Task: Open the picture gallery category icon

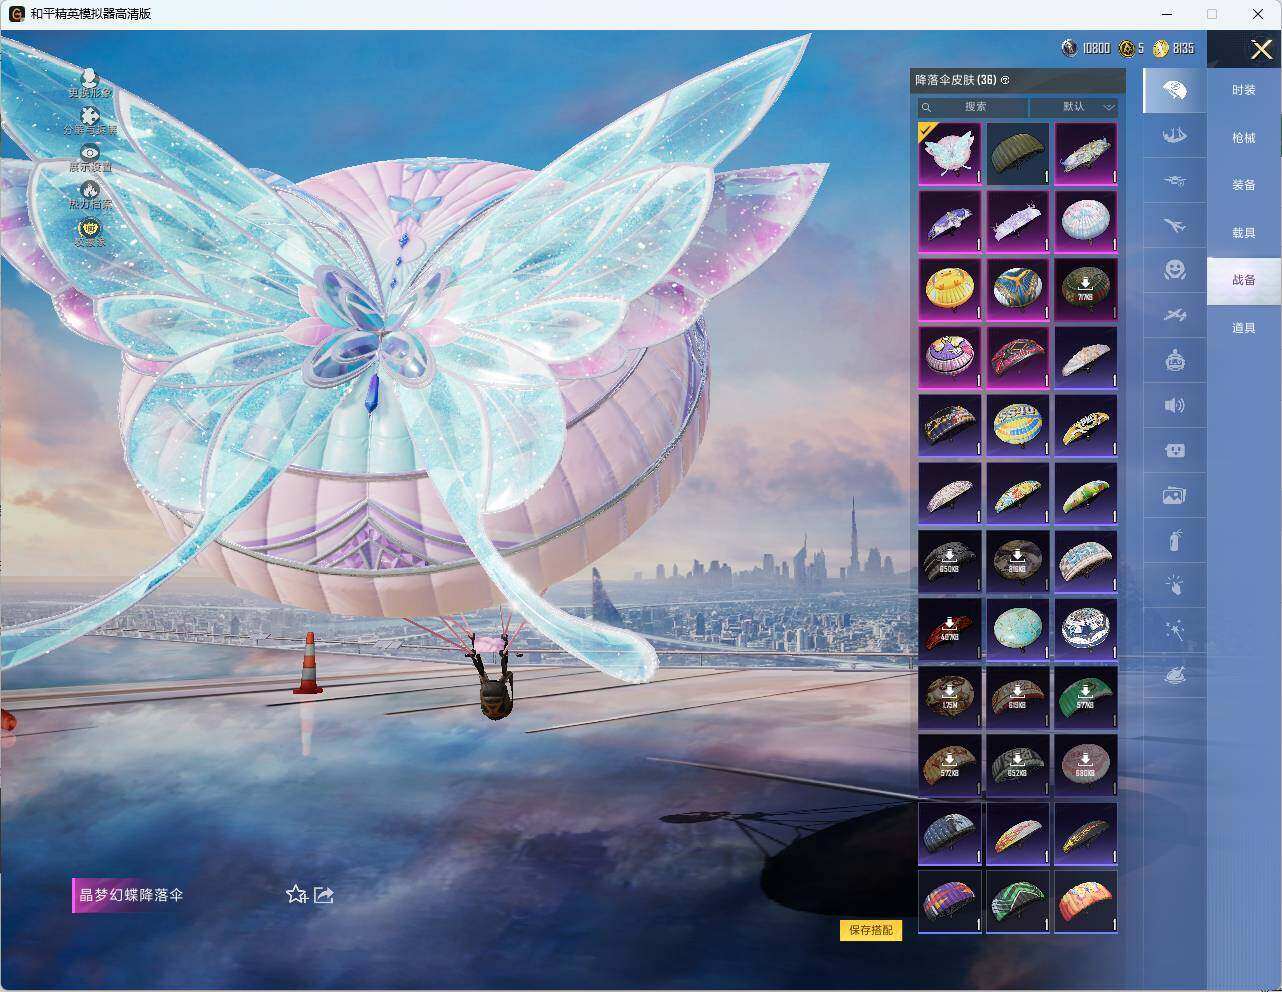Action: tap(1174, 495)
